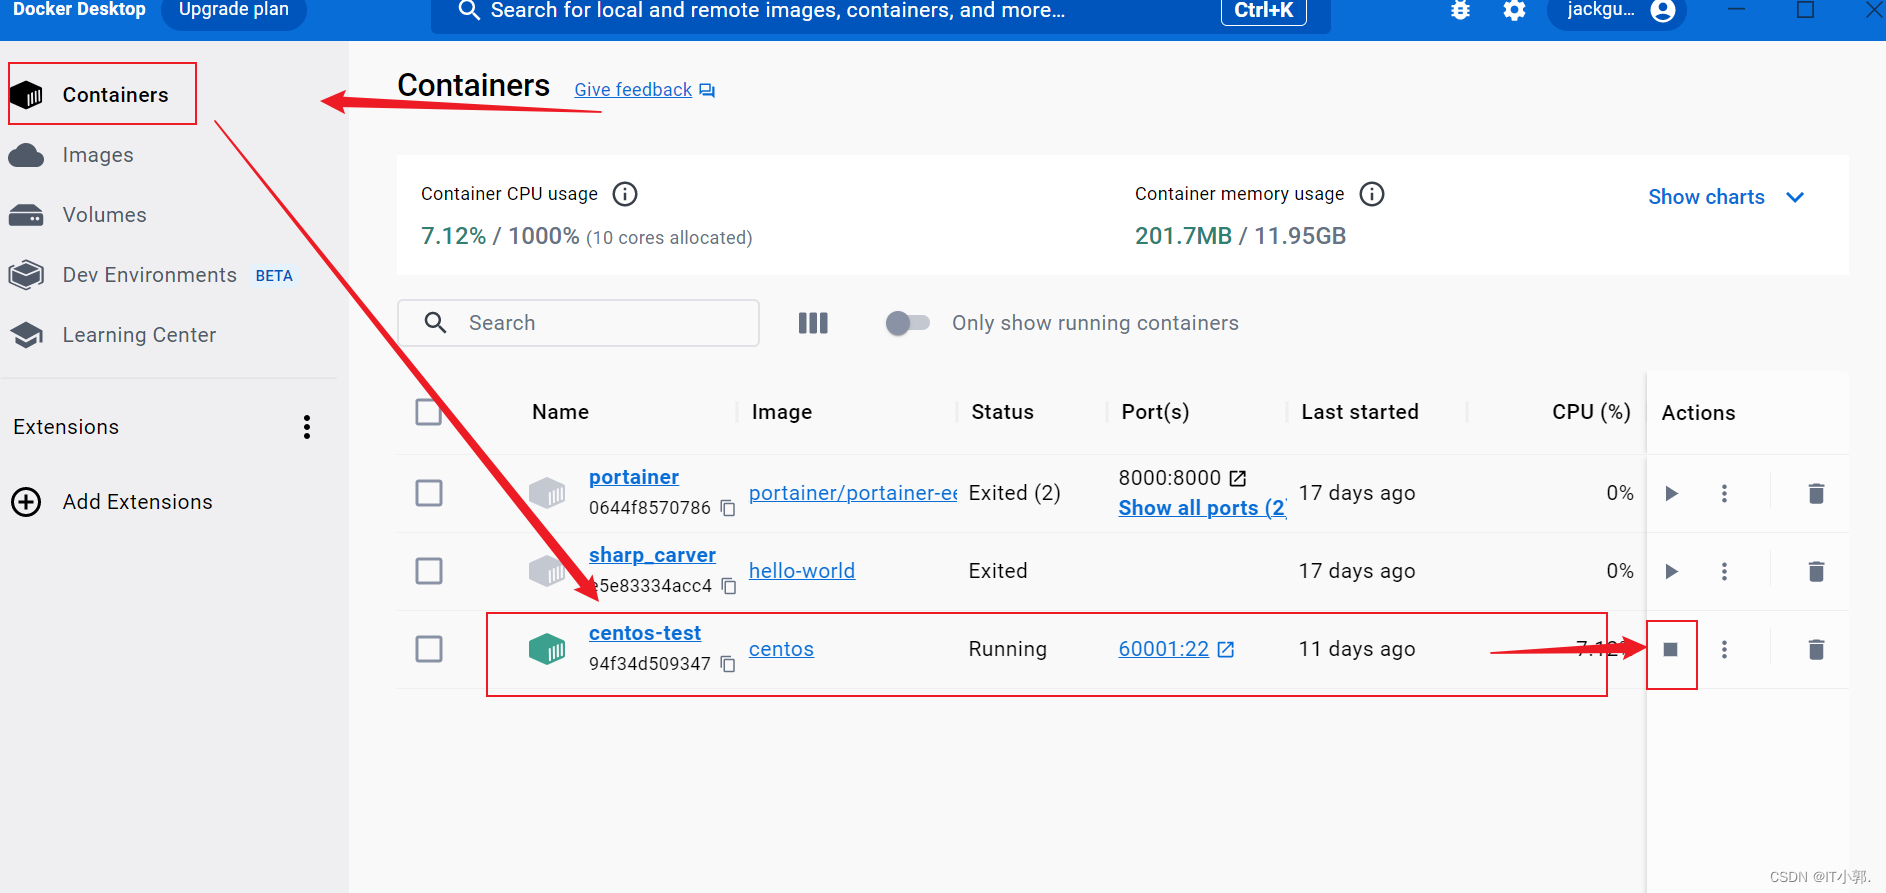Screen dimensions: 1886x893
Task: Delete the sharp_carver container
Action: (1816, 571)
